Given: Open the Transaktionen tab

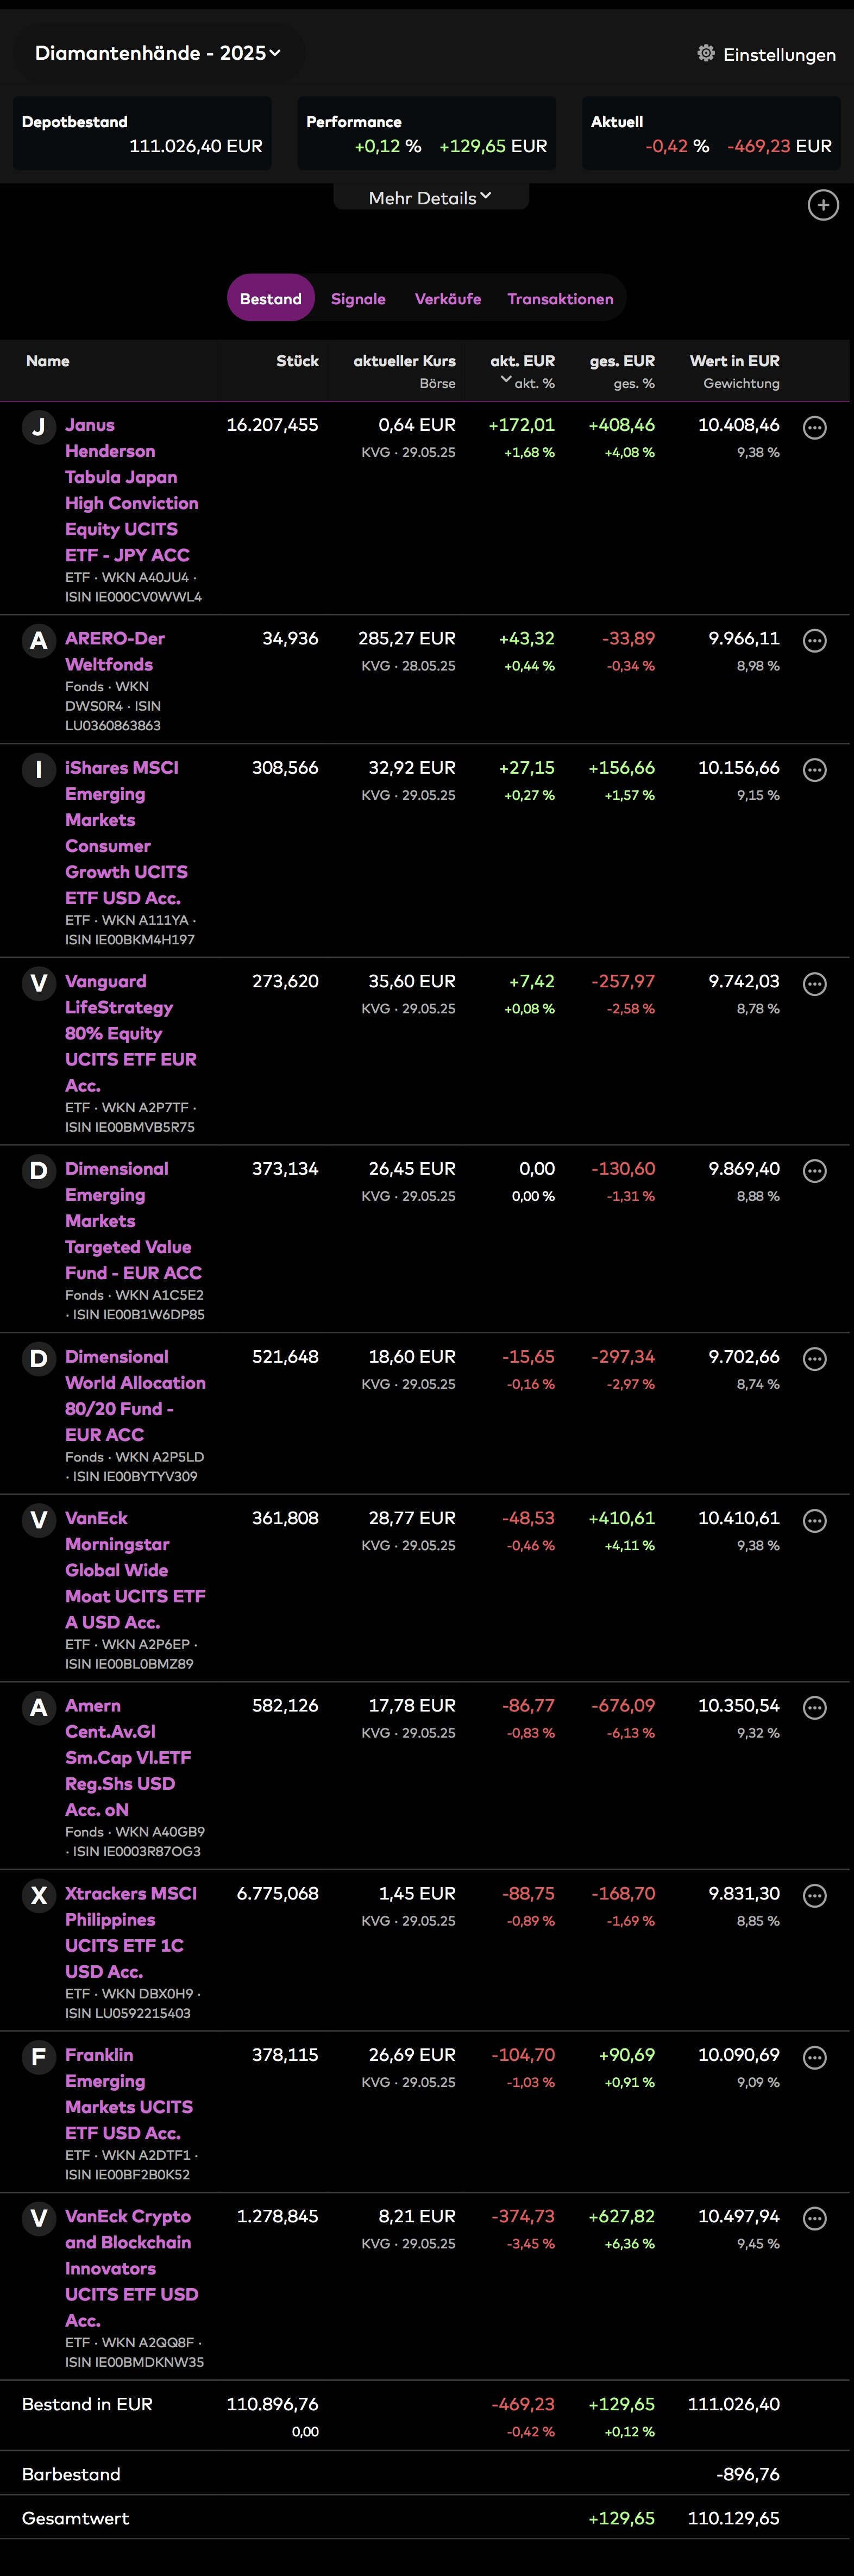Looking at the screenshot, I should click(560, 299).
